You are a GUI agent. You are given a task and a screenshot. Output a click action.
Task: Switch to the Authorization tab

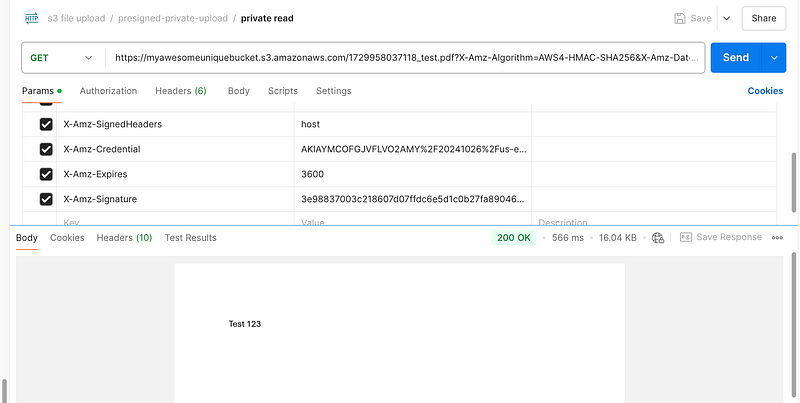[x=108, y=91]
